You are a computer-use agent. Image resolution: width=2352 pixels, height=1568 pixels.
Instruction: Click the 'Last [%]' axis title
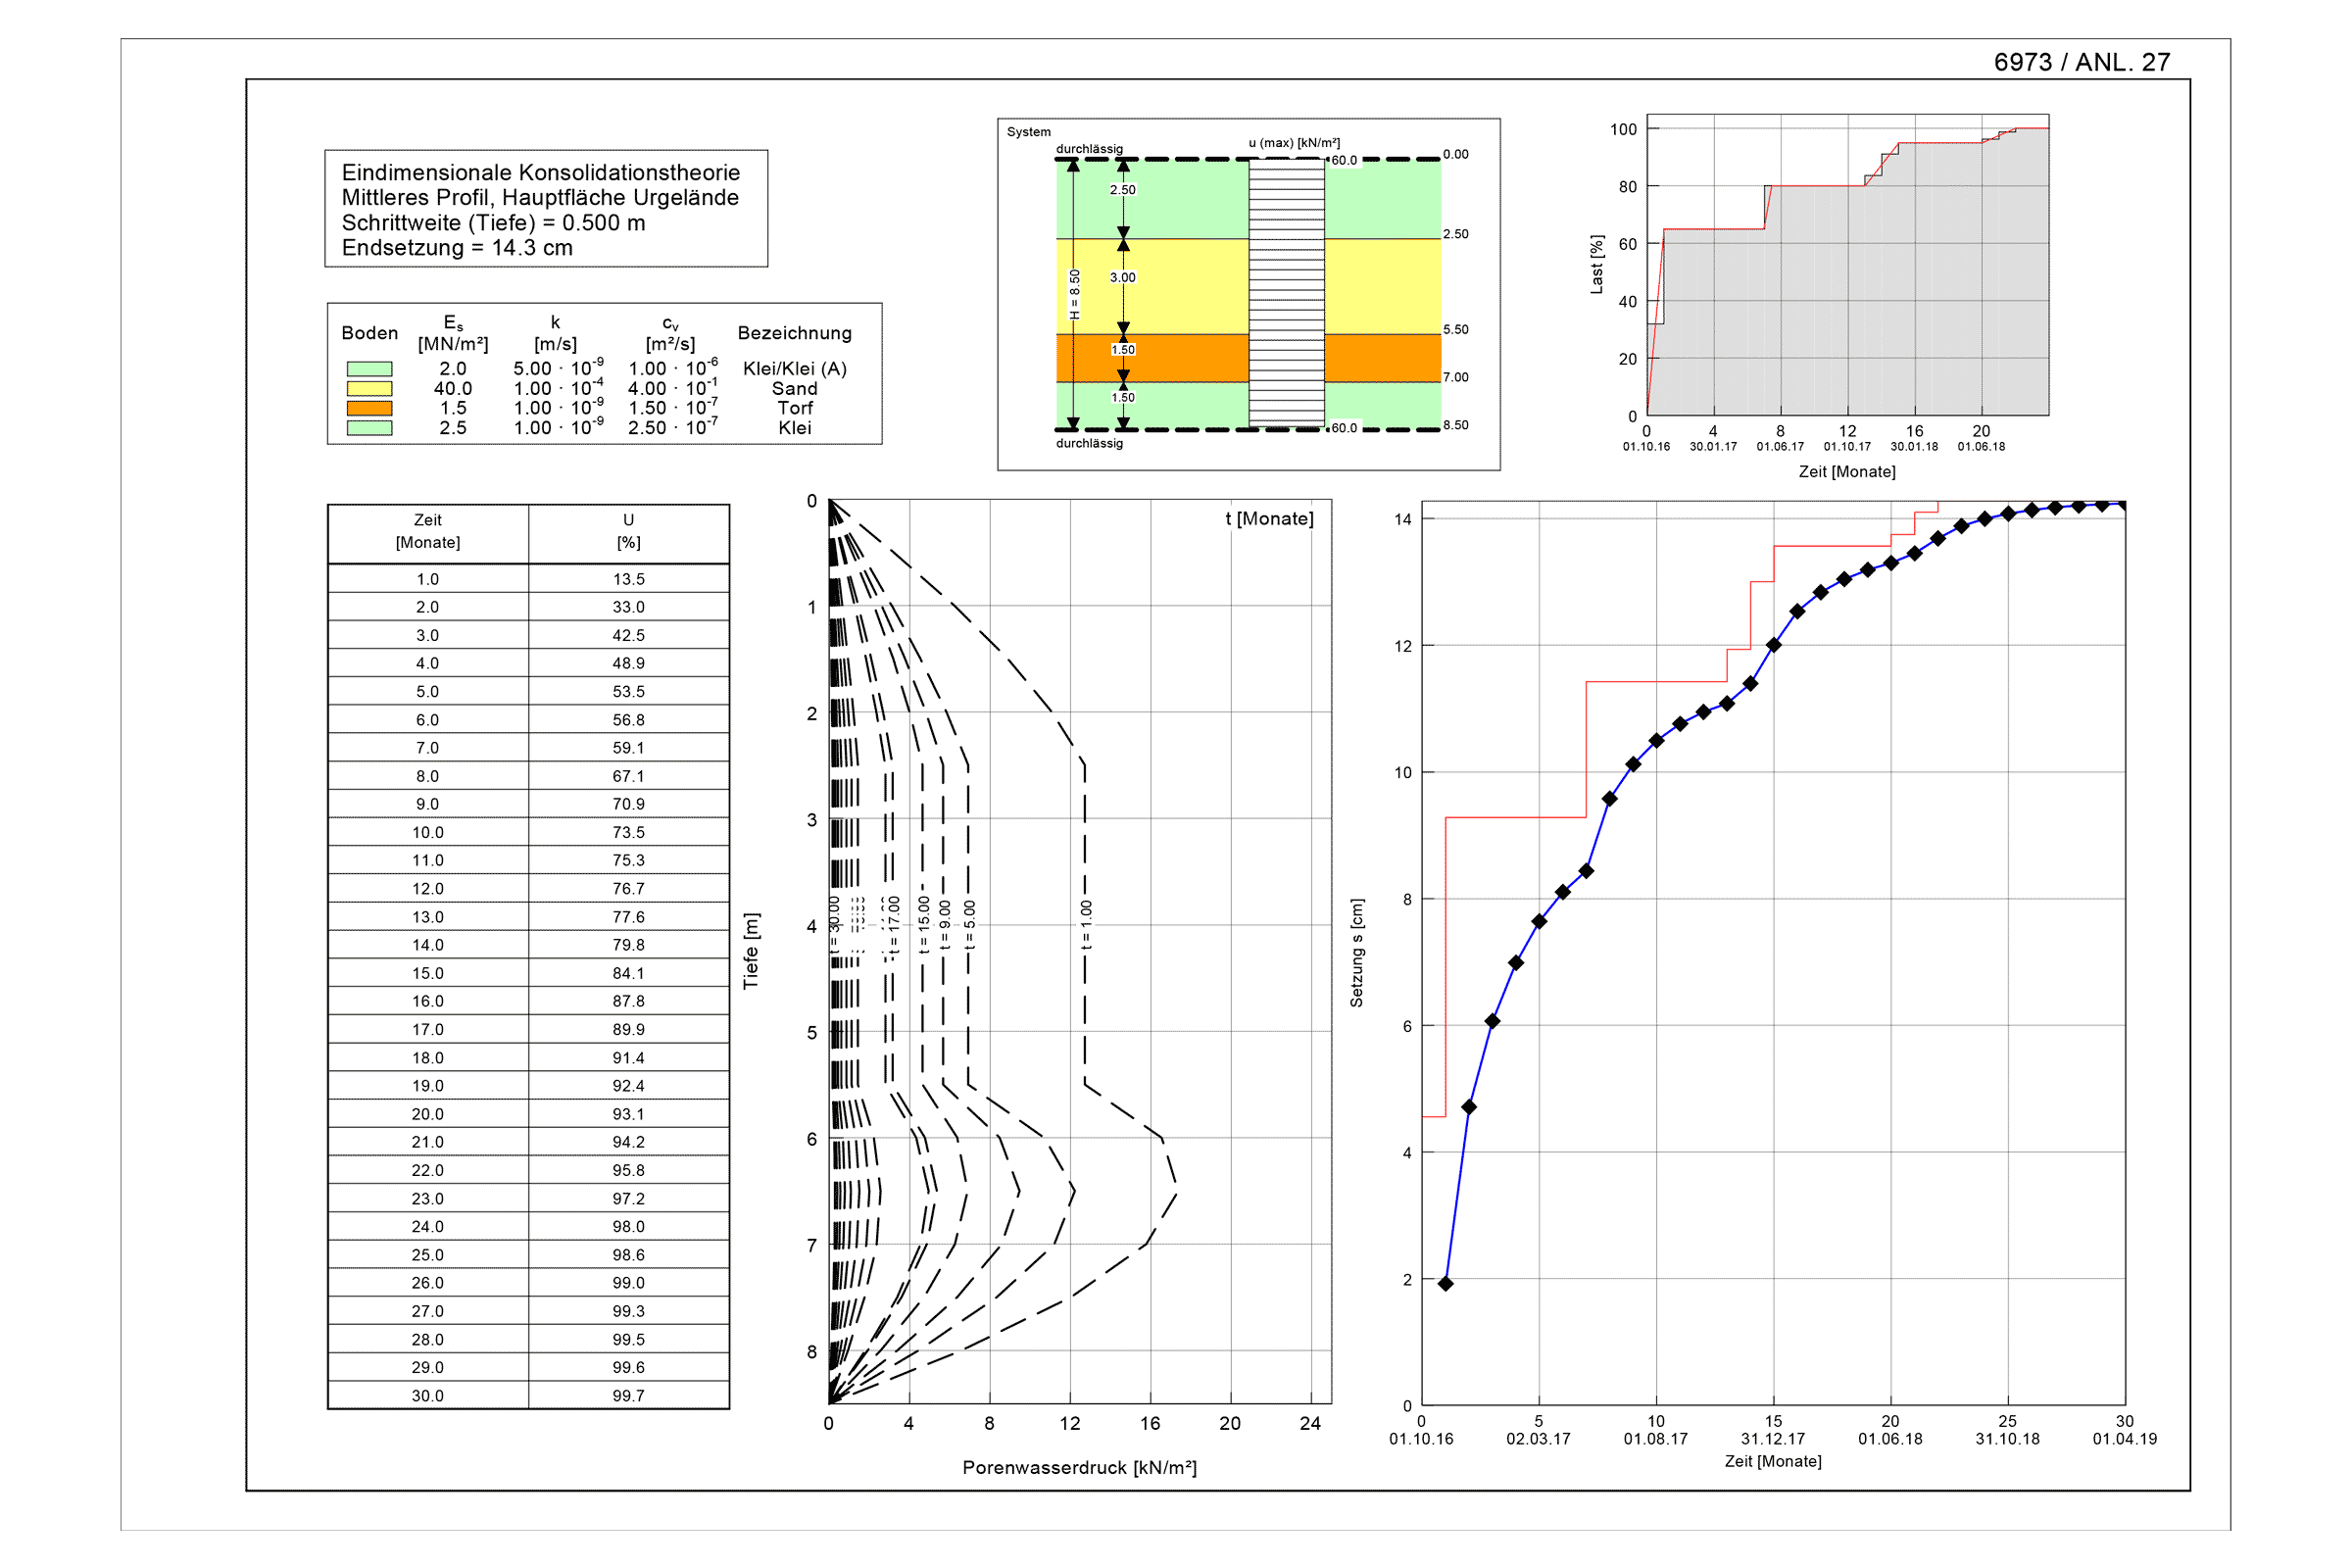1597,264
